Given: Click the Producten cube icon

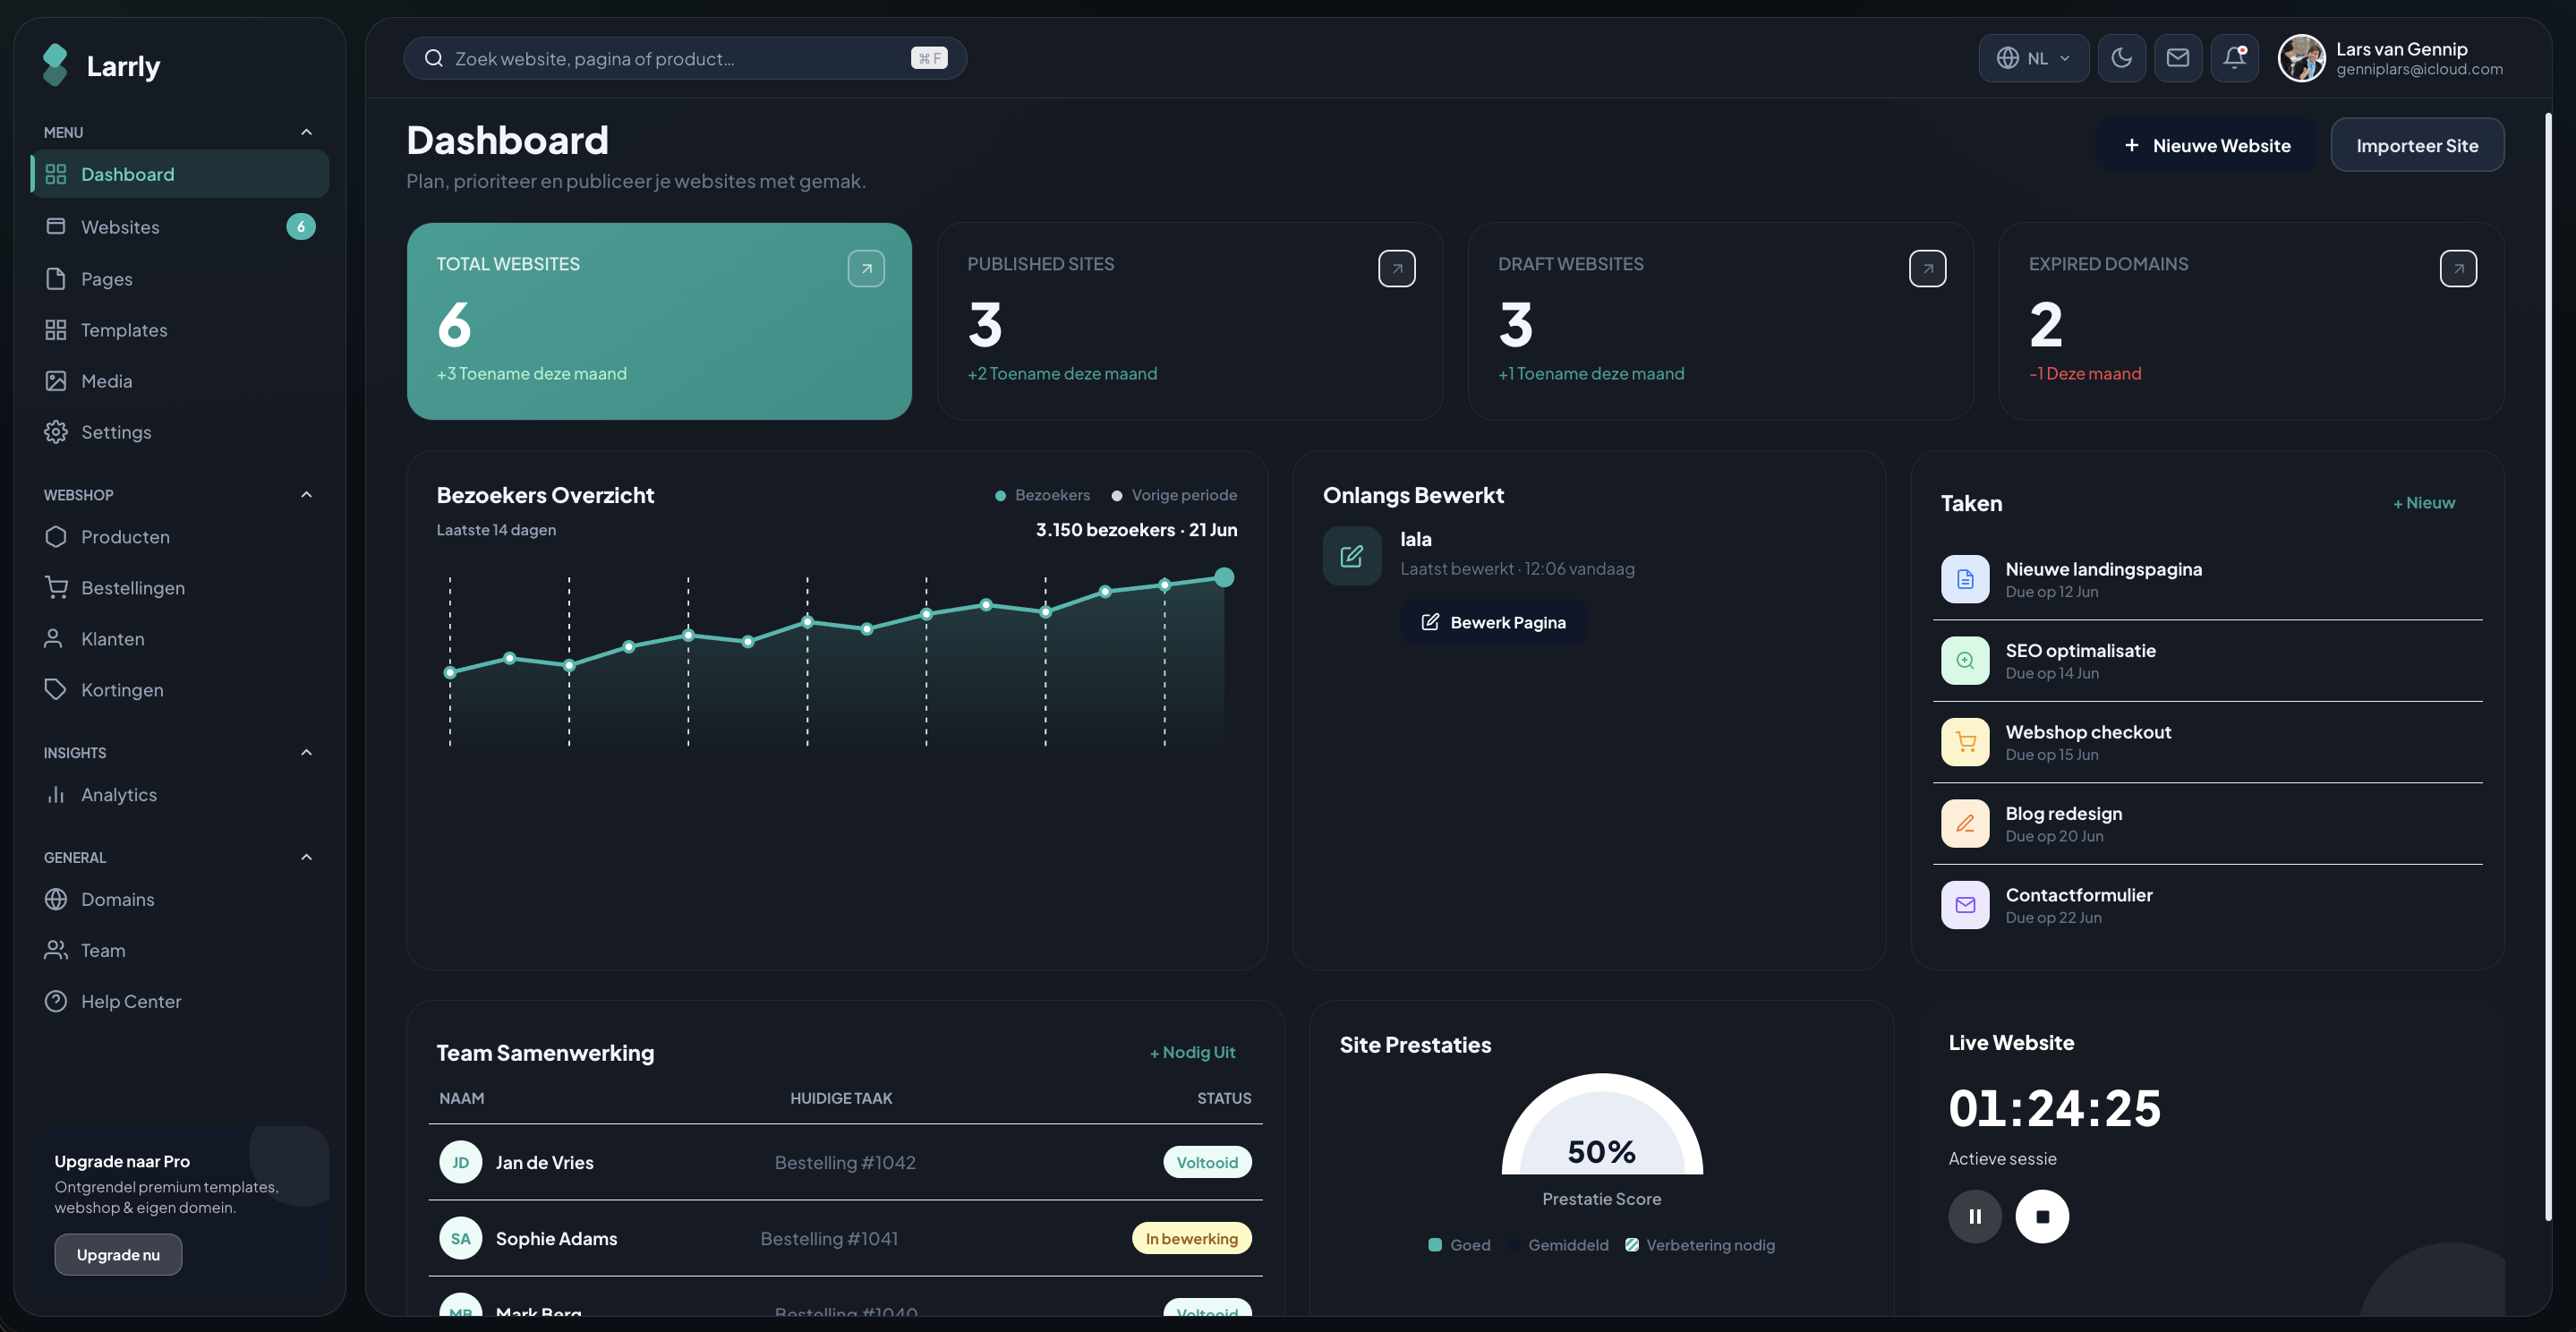Looking at the screenshot, I should click(56, 537).
